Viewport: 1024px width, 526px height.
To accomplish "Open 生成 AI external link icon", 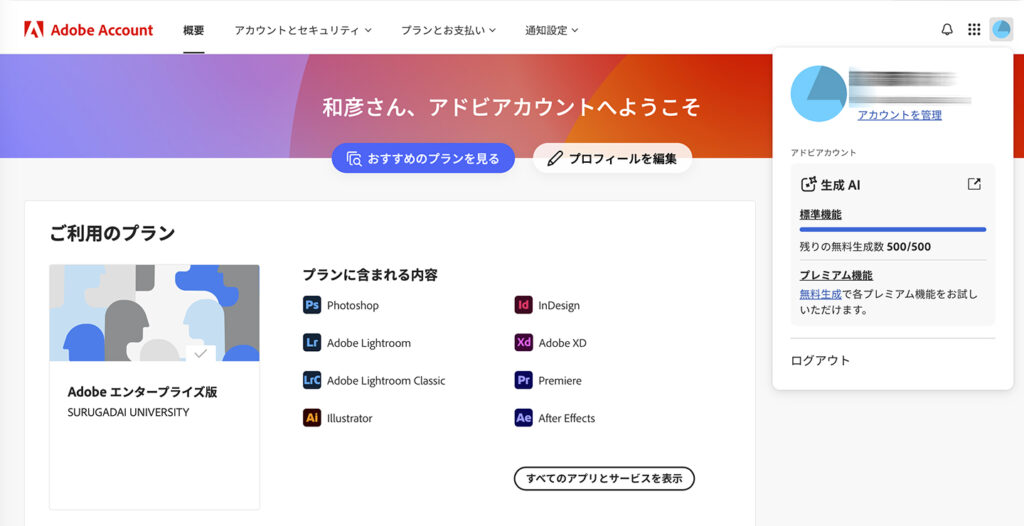I will [x=974, y=184].
